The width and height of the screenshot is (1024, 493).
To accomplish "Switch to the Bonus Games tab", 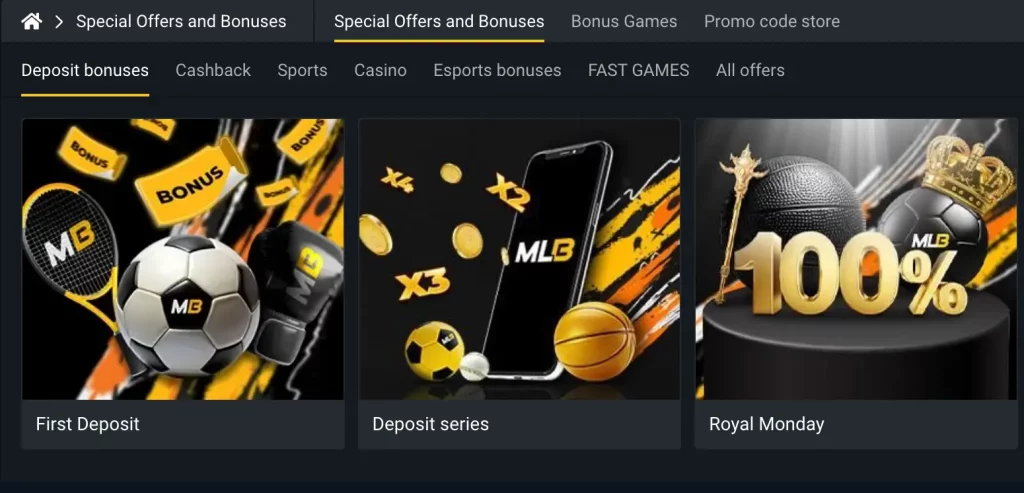I will (x=624, y=22).
